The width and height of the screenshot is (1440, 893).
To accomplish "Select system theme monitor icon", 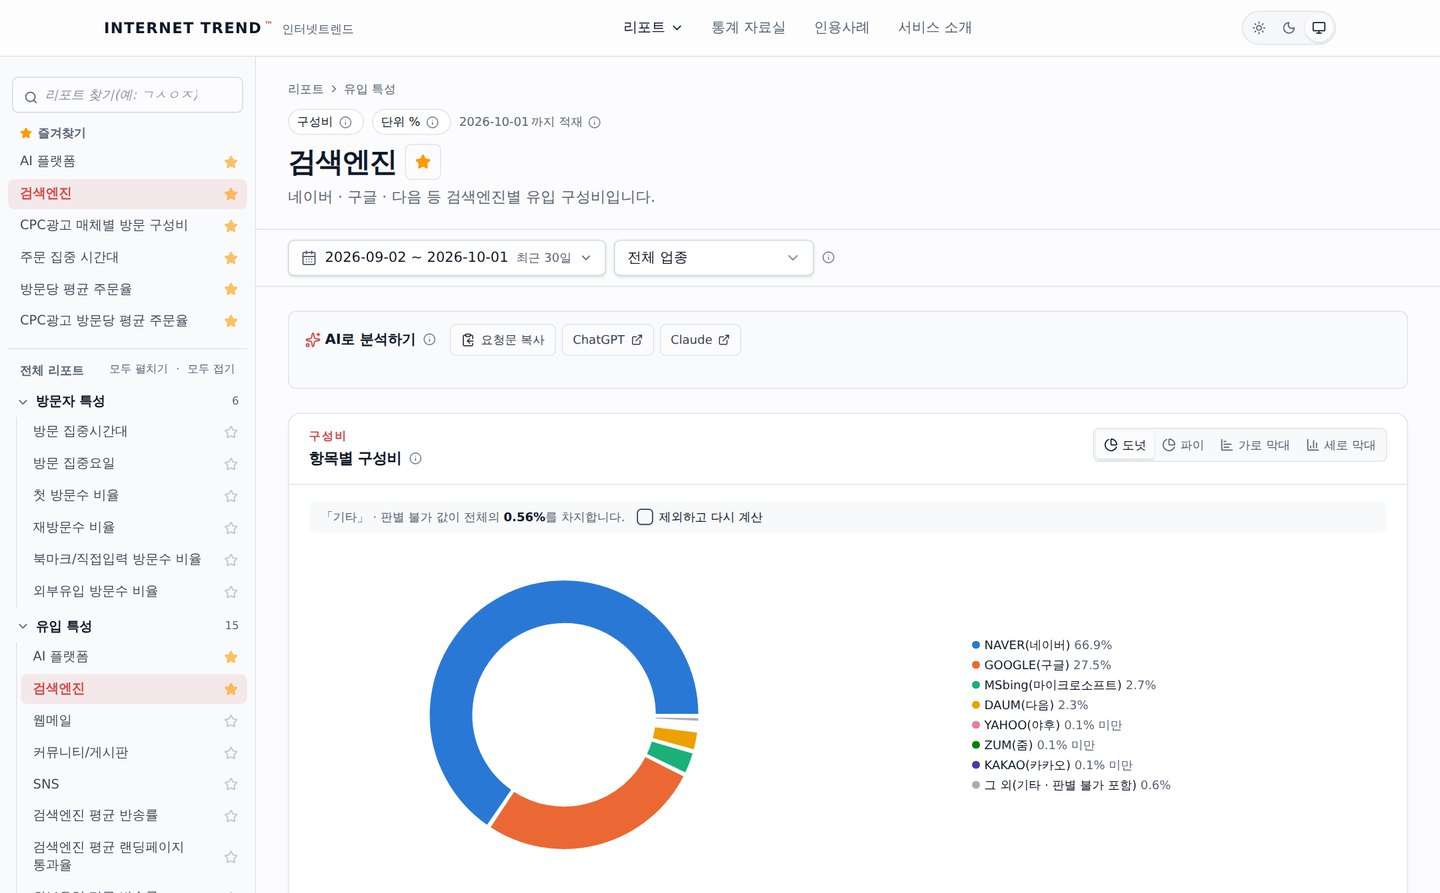I will [1319, 28].
